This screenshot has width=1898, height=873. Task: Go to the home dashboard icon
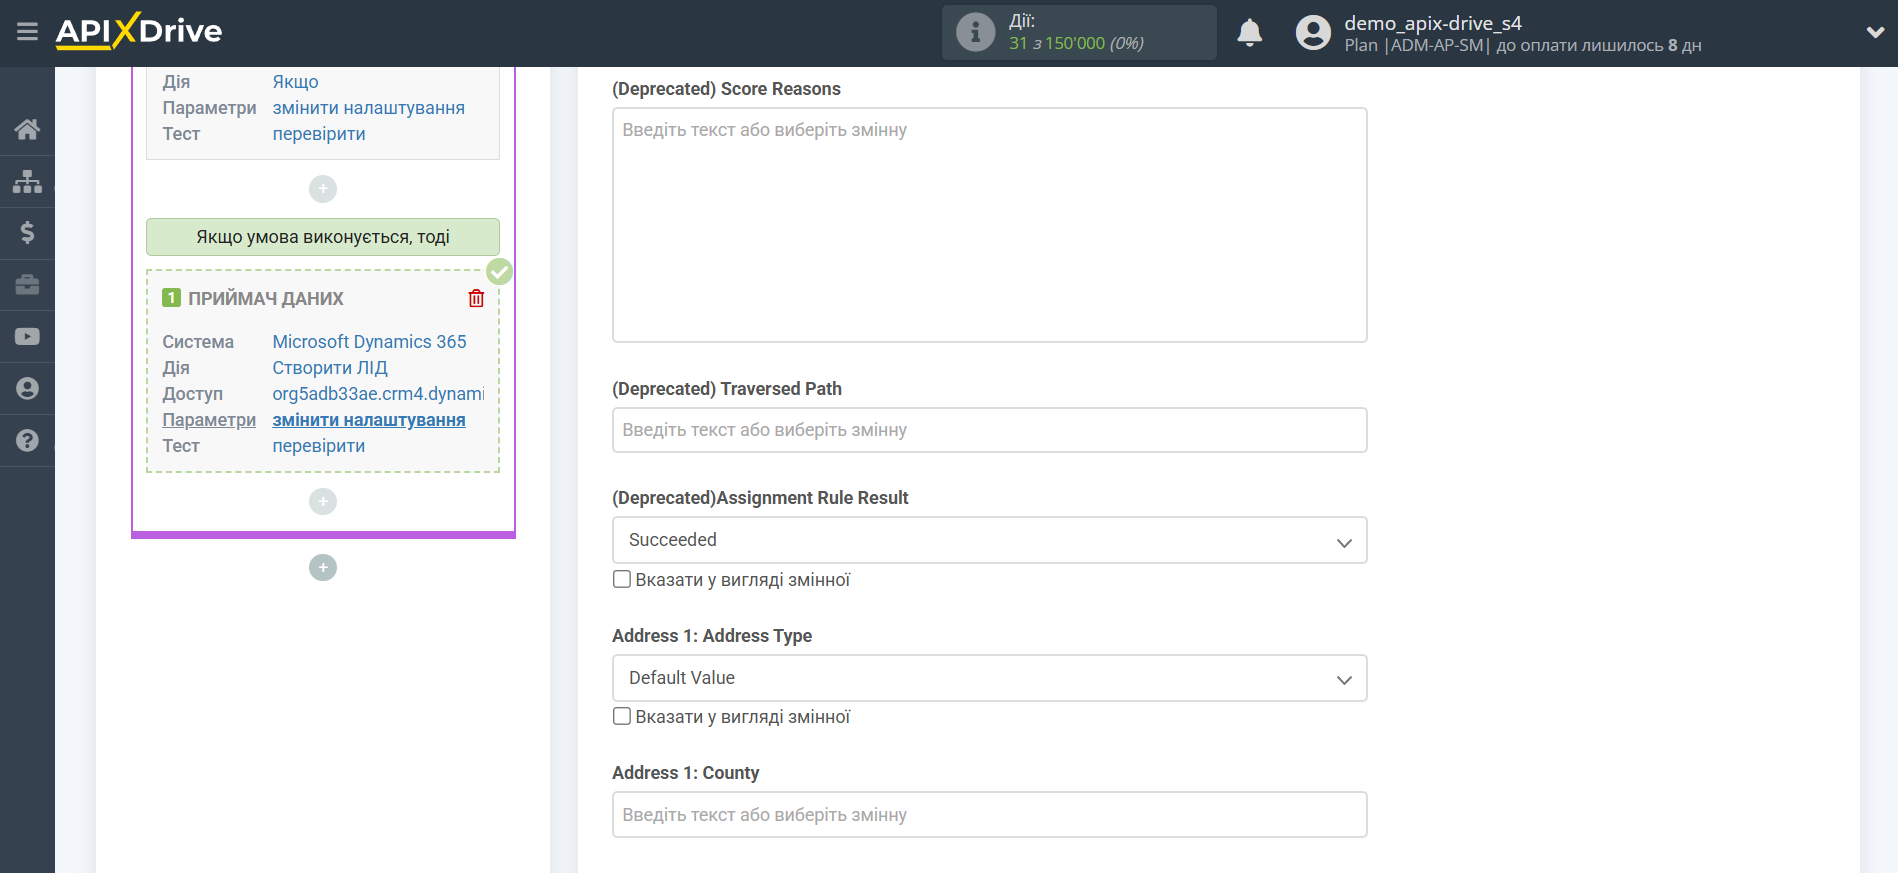(27, 129)
